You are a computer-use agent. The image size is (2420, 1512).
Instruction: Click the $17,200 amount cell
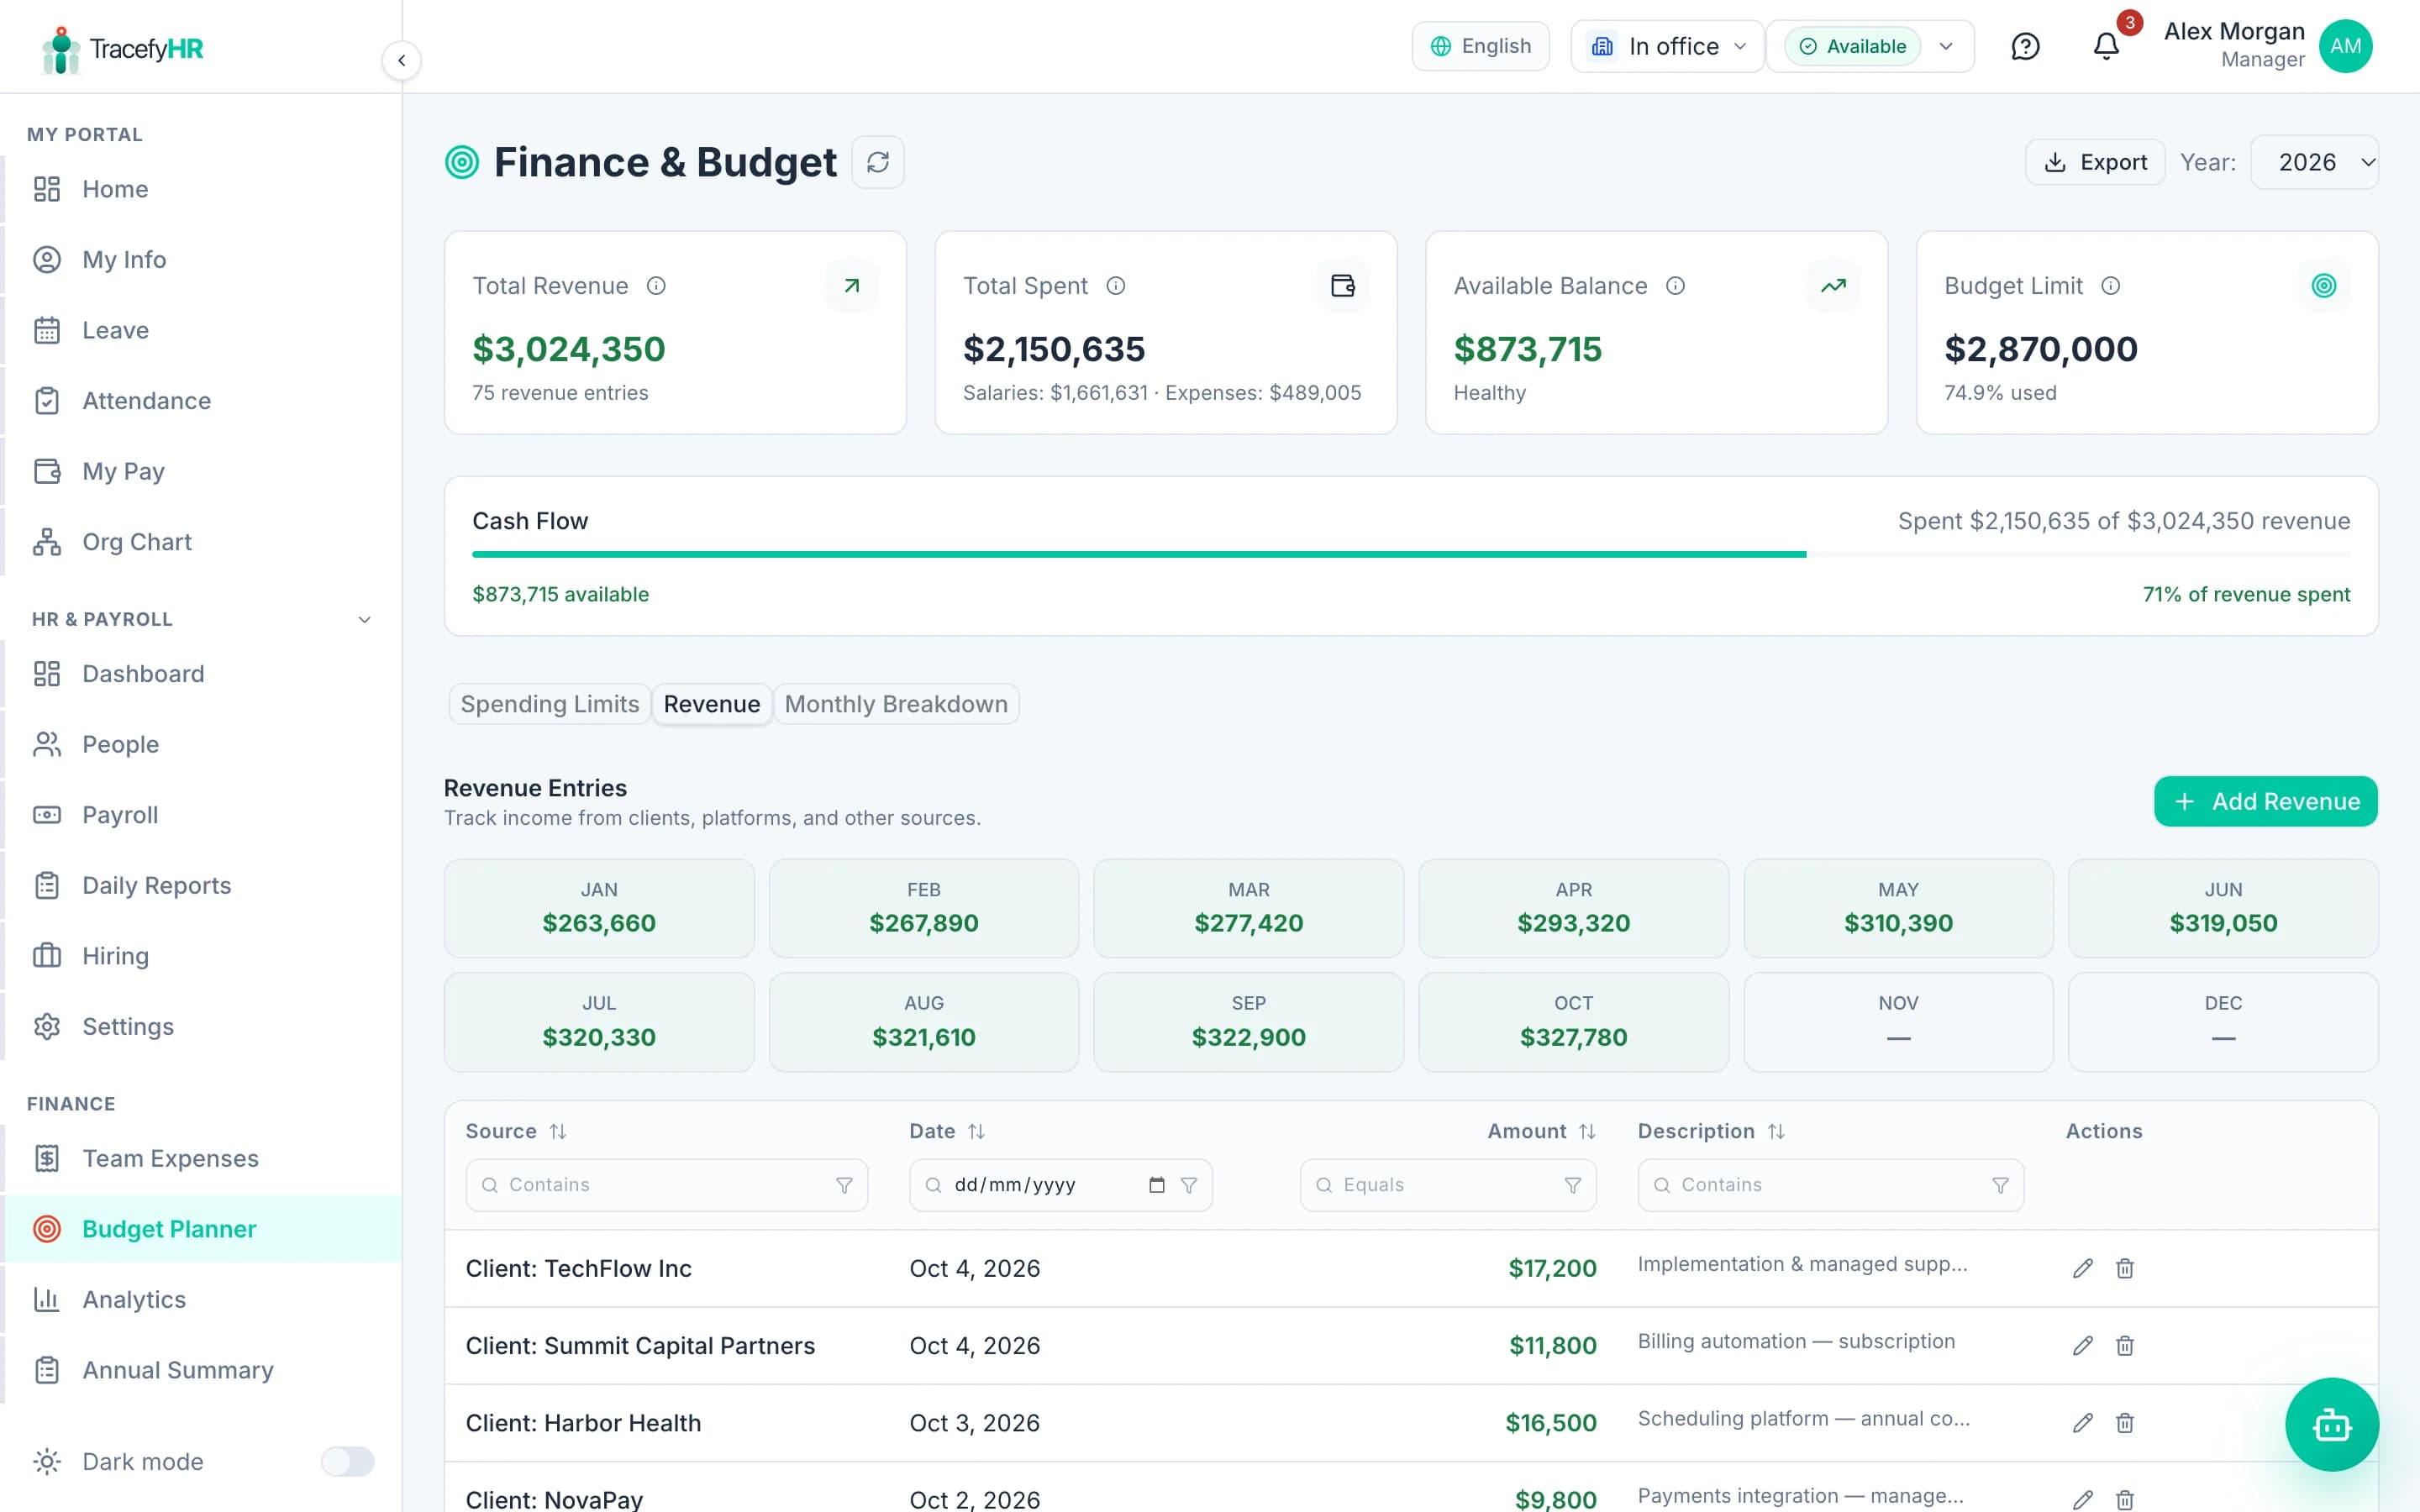(1552, 1268)
